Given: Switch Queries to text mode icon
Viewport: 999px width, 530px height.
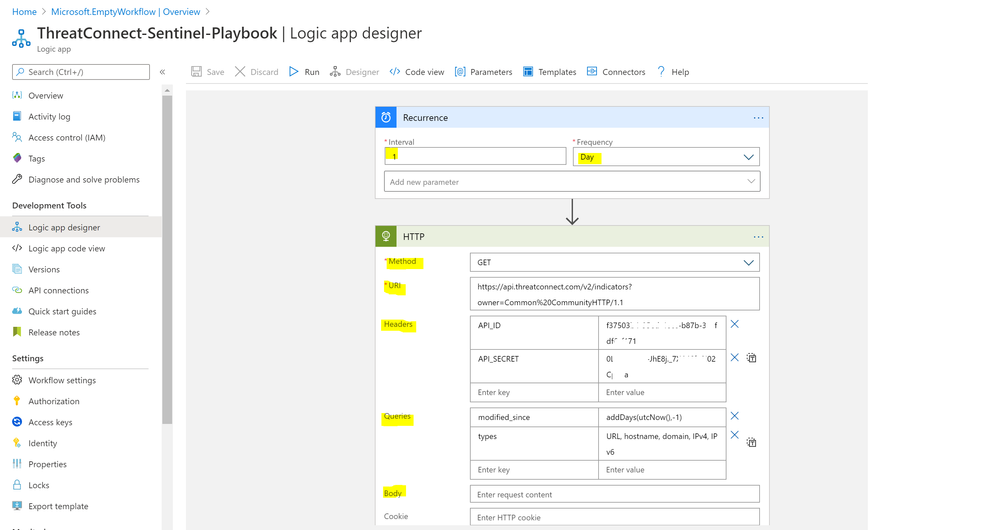Looking at the screenshot, I should click(x=752, y=442).
